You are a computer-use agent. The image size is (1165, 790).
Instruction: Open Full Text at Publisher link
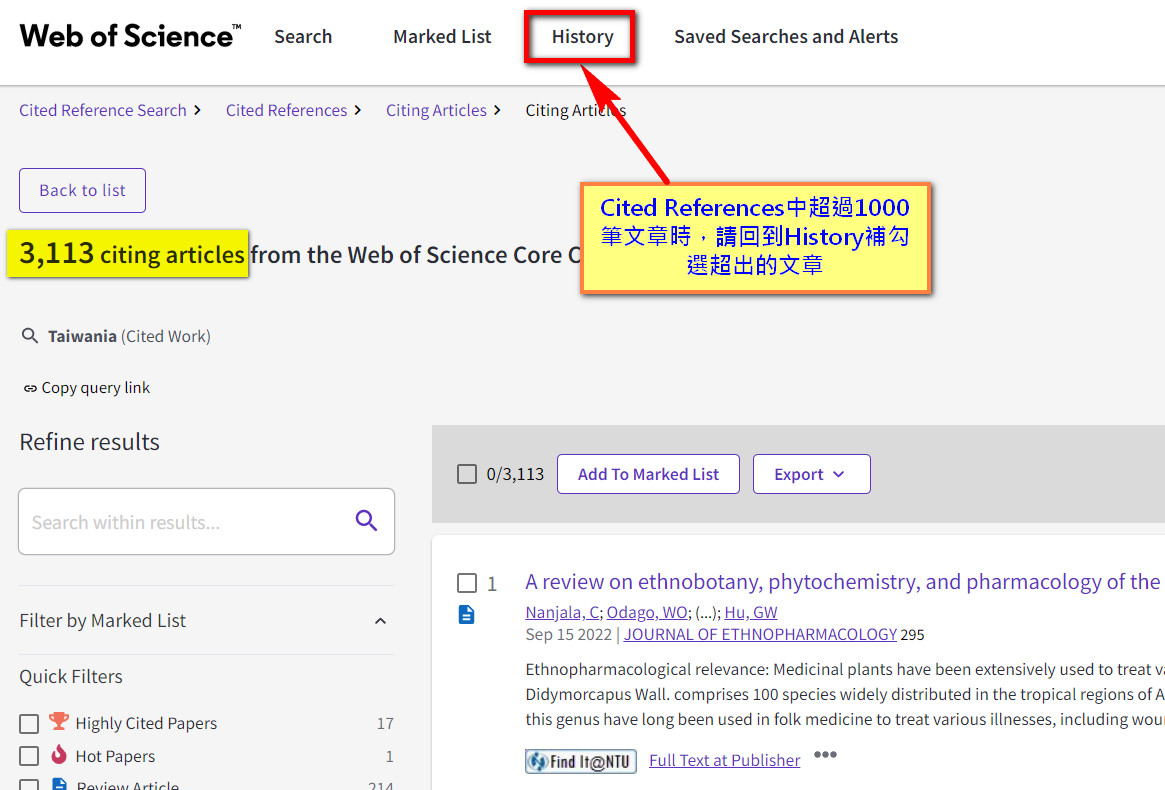point(724,760)
